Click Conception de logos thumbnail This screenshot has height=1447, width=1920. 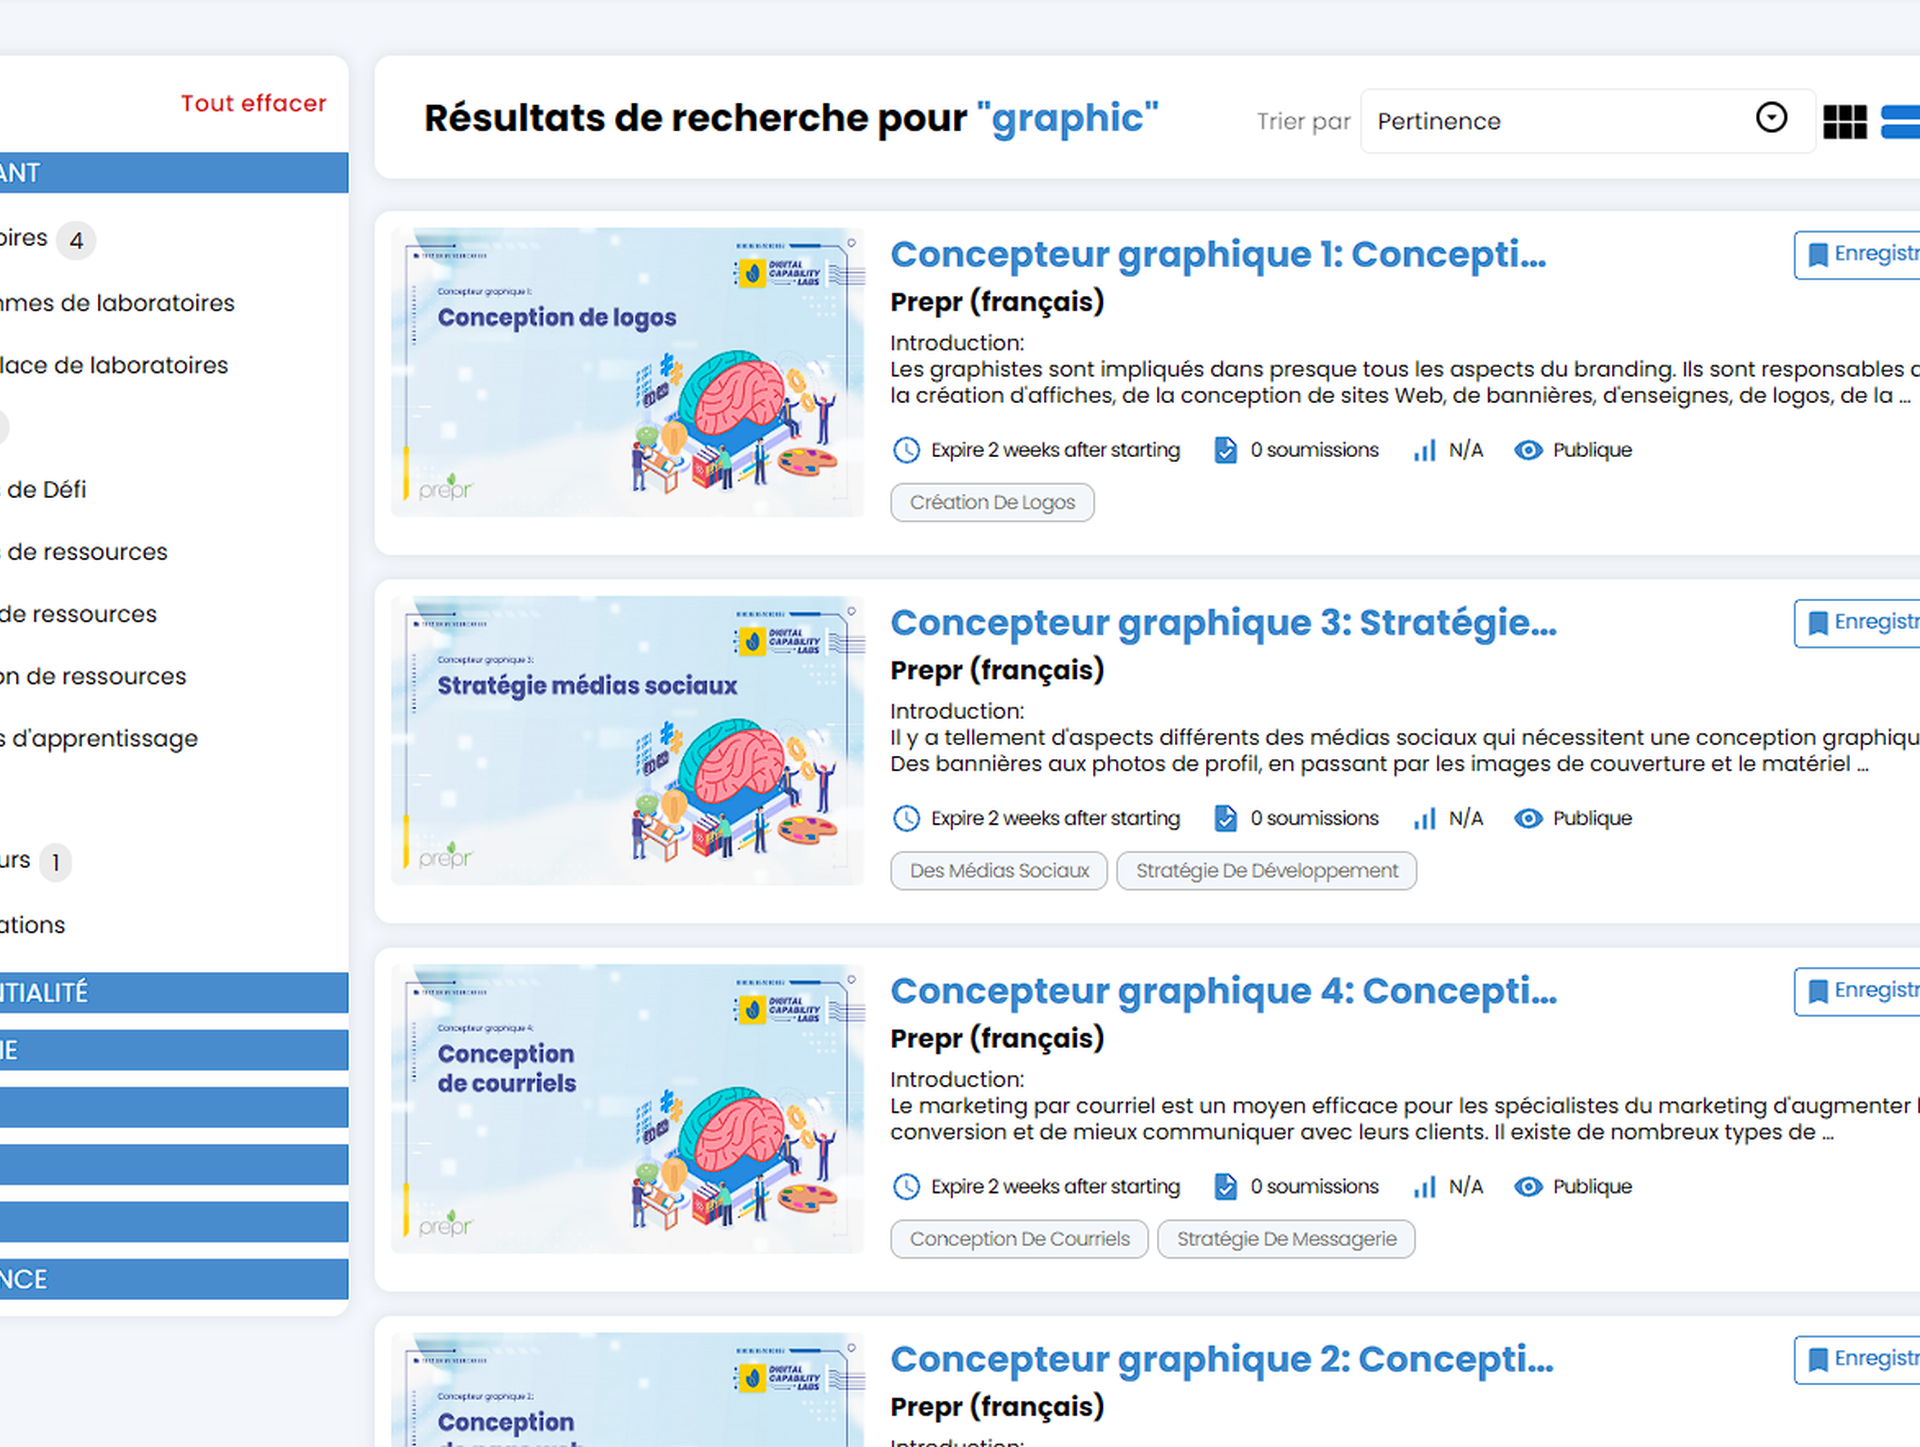tap(627, 372)
